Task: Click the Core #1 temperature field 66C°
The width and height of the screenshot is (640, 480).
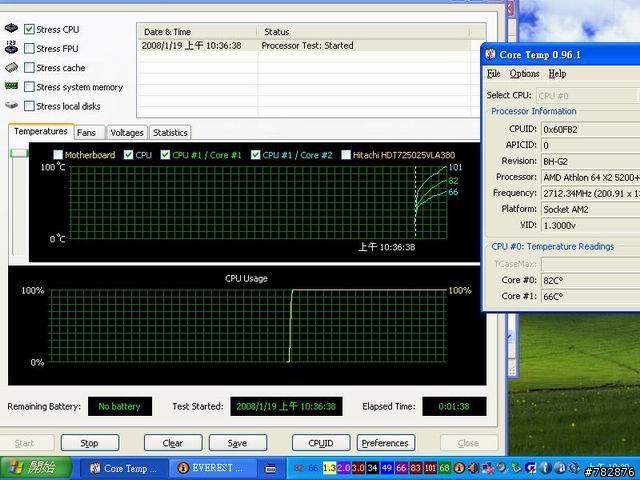Action: (590, 296)
